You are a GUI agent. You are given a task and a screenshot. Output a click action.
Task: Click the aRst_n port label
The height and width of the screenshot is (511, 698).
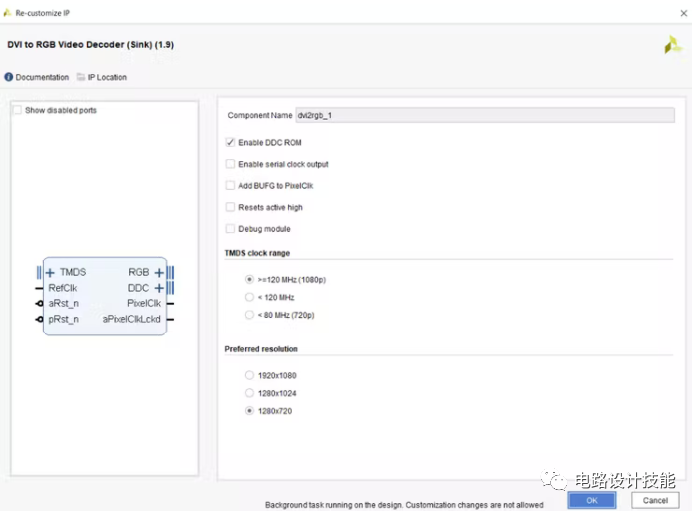(x=64, y=304)
